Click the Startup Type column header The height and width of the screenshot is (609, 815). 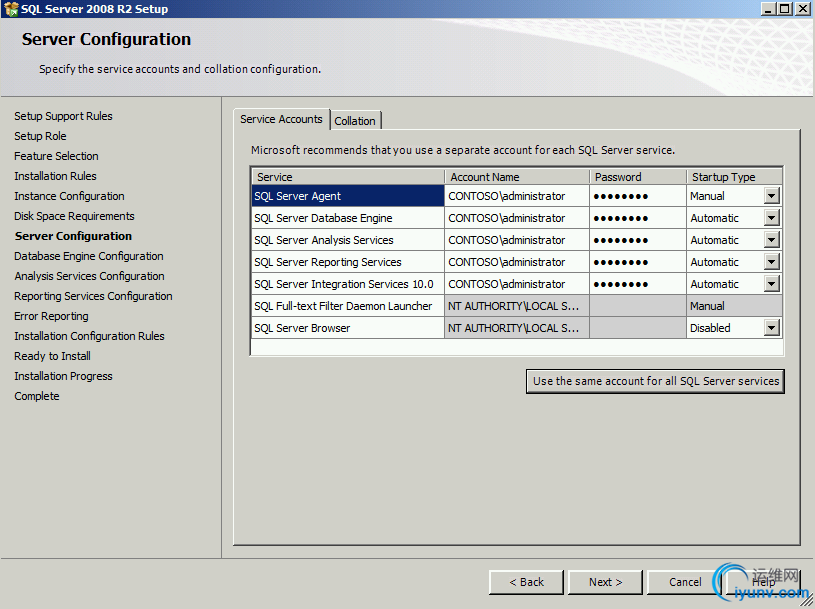point(734,177)
